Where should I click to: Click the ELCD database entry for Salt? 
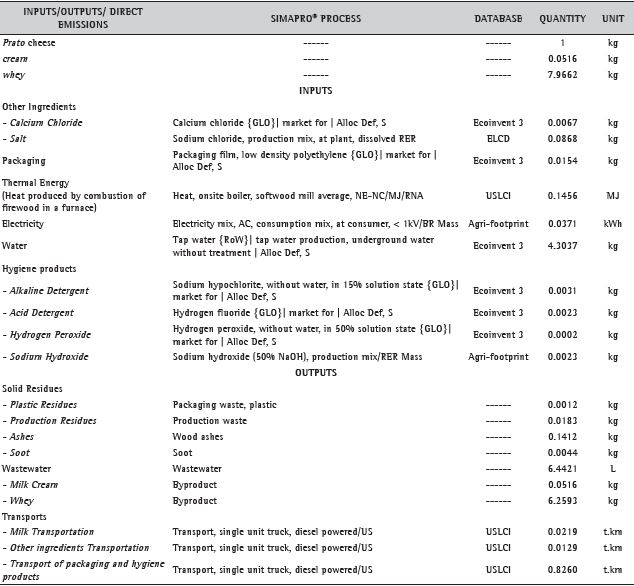[x=498, y=139]
